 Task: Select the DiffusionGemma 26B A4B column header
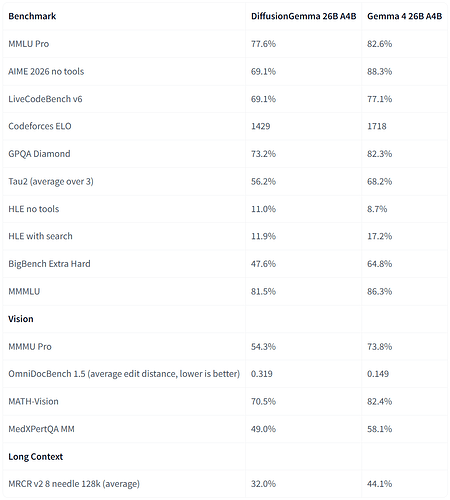pyautogui.click(x=303, y=16)
